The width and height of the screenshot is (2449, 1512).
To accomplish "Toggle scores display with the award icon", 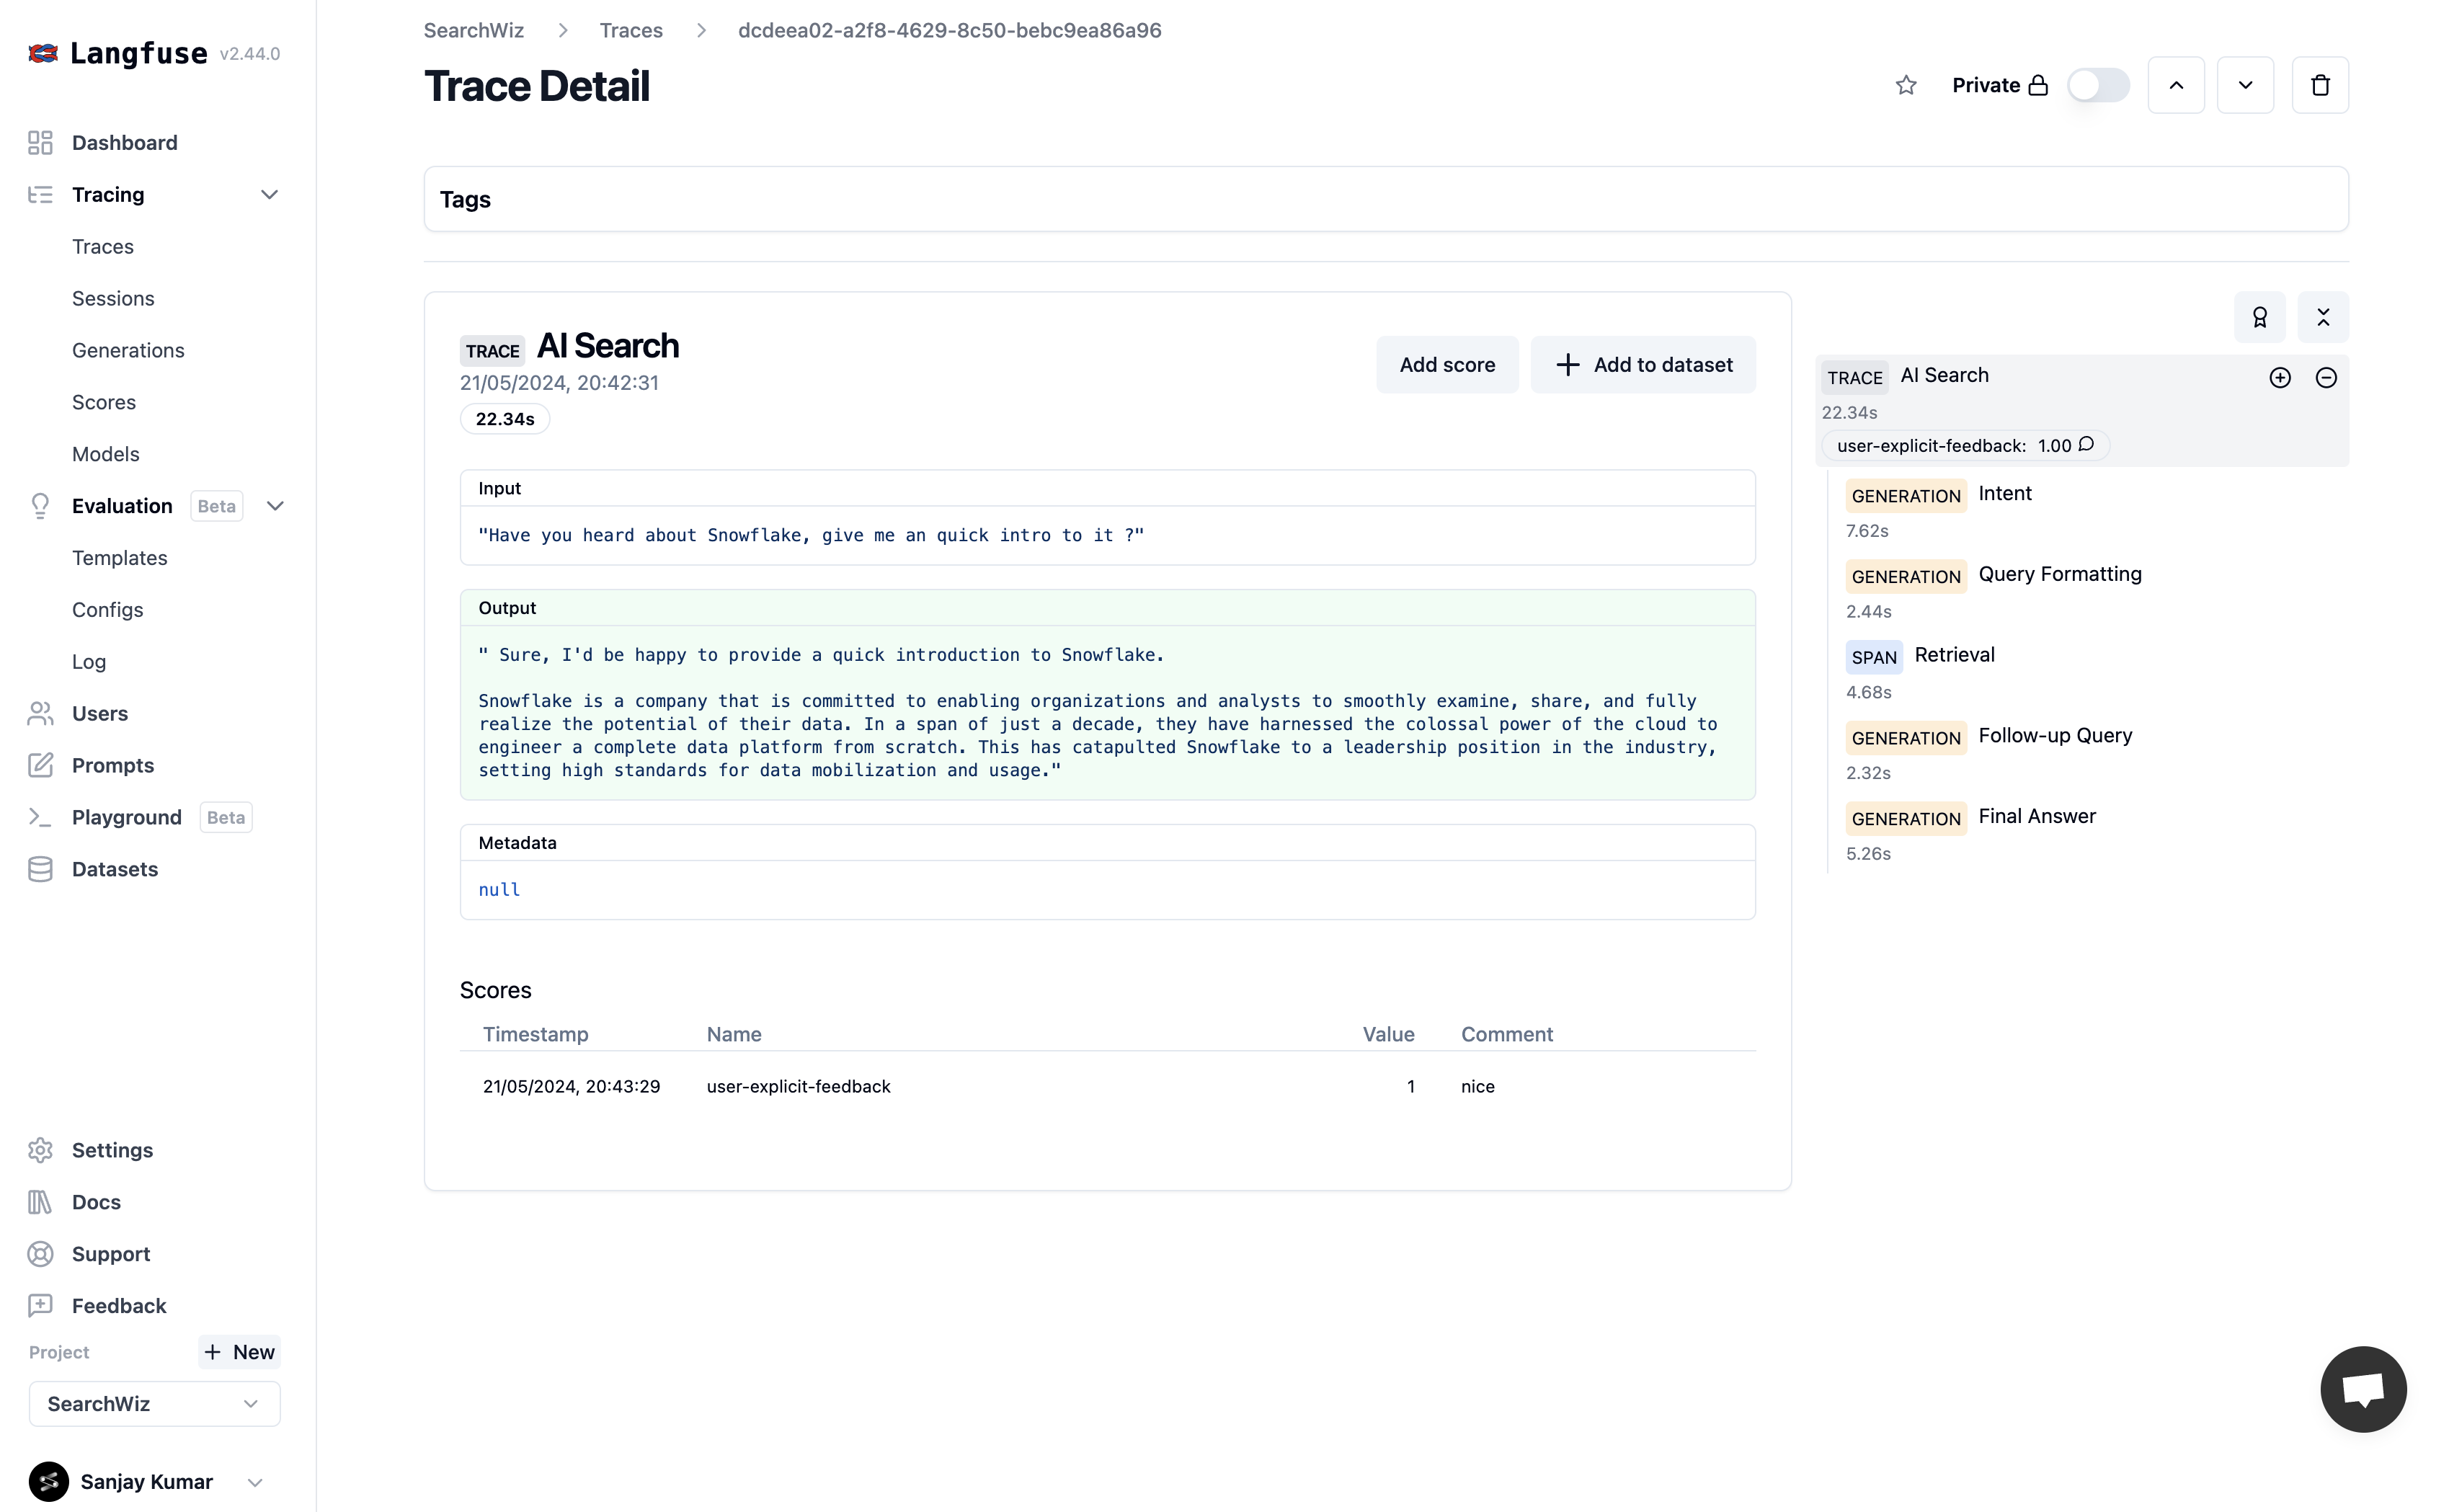I will 2259,318.
